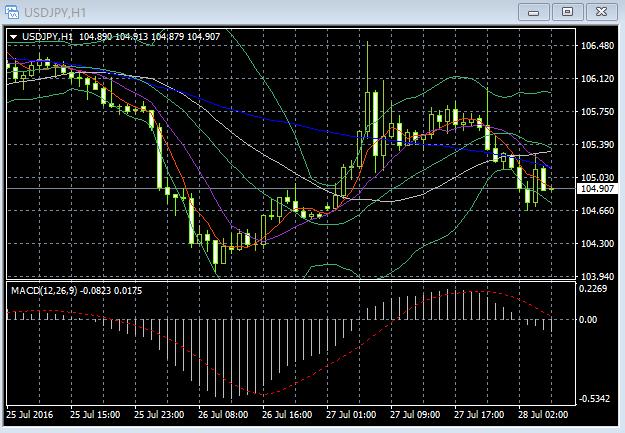Click time axis label 25 Jul 2016
The width and height of the screenshot is (625, 433).
(x=29, y=415)
